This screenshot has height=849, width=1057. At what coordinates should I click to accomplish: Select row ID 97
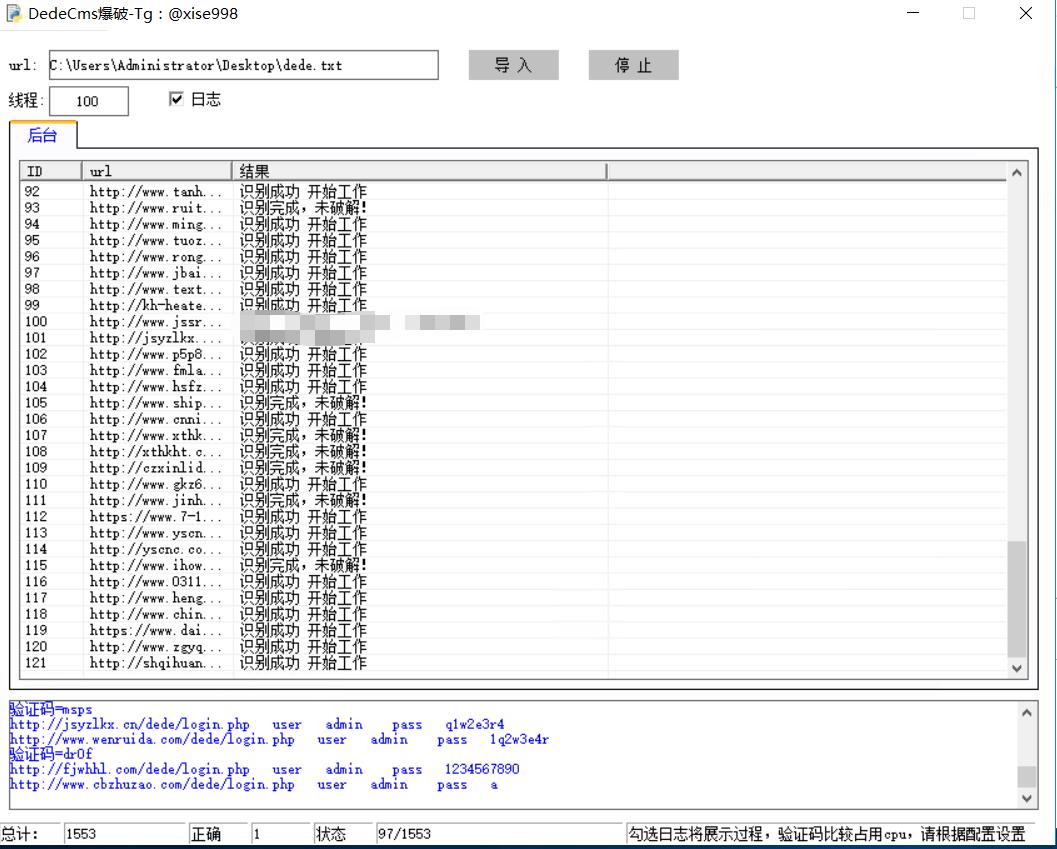[x=32, y=272]
